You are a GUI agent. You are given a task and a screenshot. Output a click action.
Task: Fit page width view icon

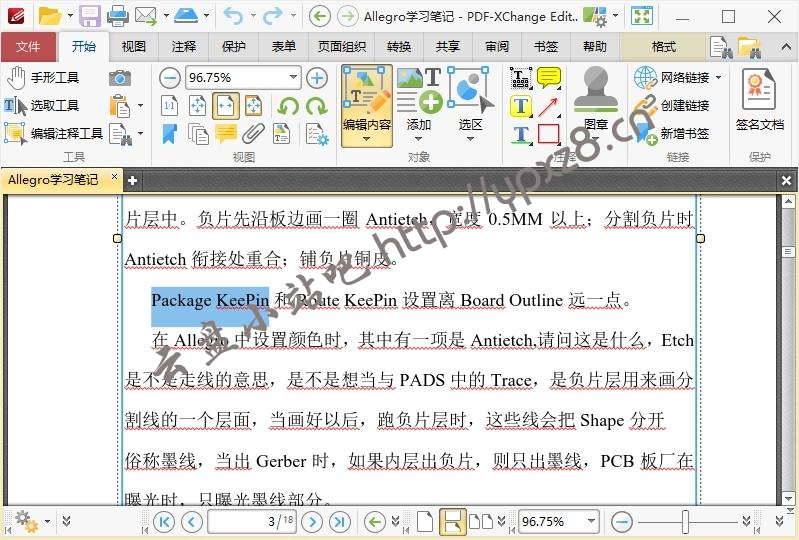(x=226, y=106)
